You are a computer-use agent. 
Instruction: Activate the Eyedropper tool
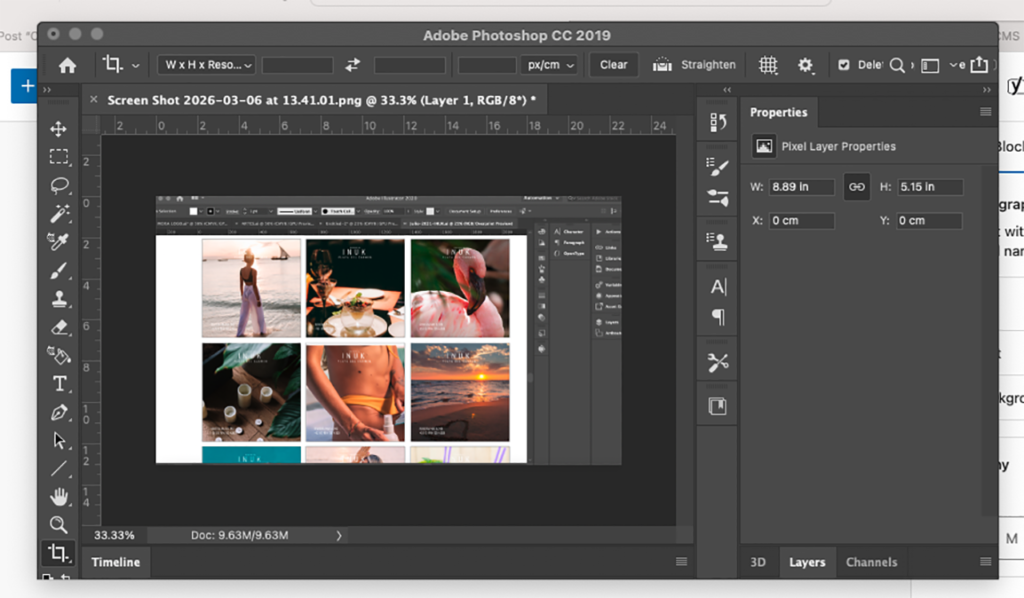[x=59, y=242]
